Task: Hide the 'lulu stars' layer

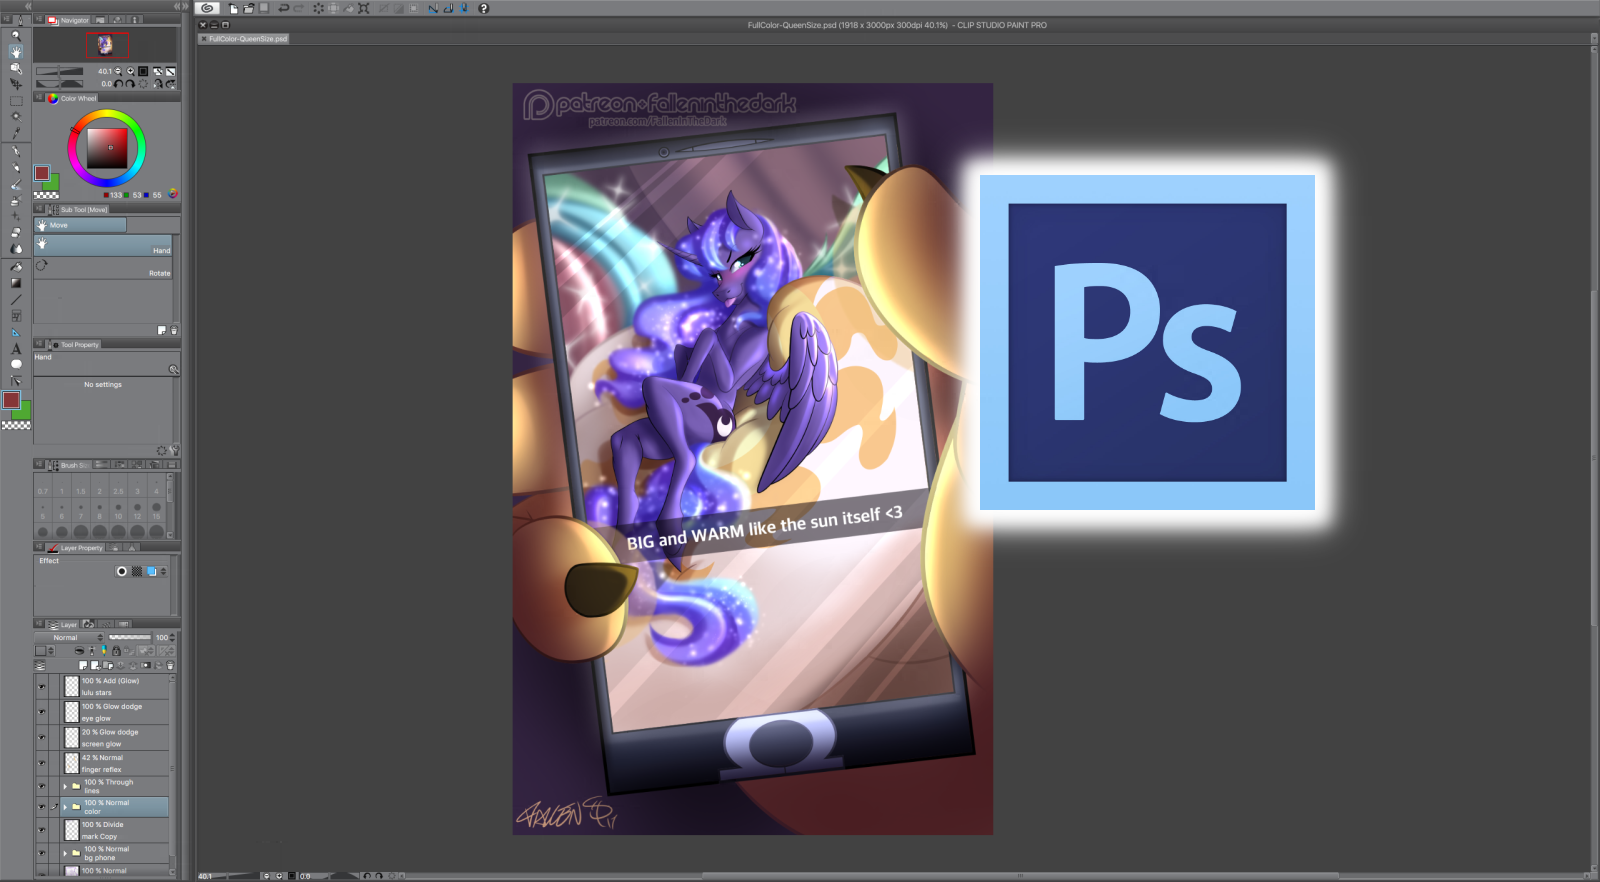Action: (x=42, y=687)
